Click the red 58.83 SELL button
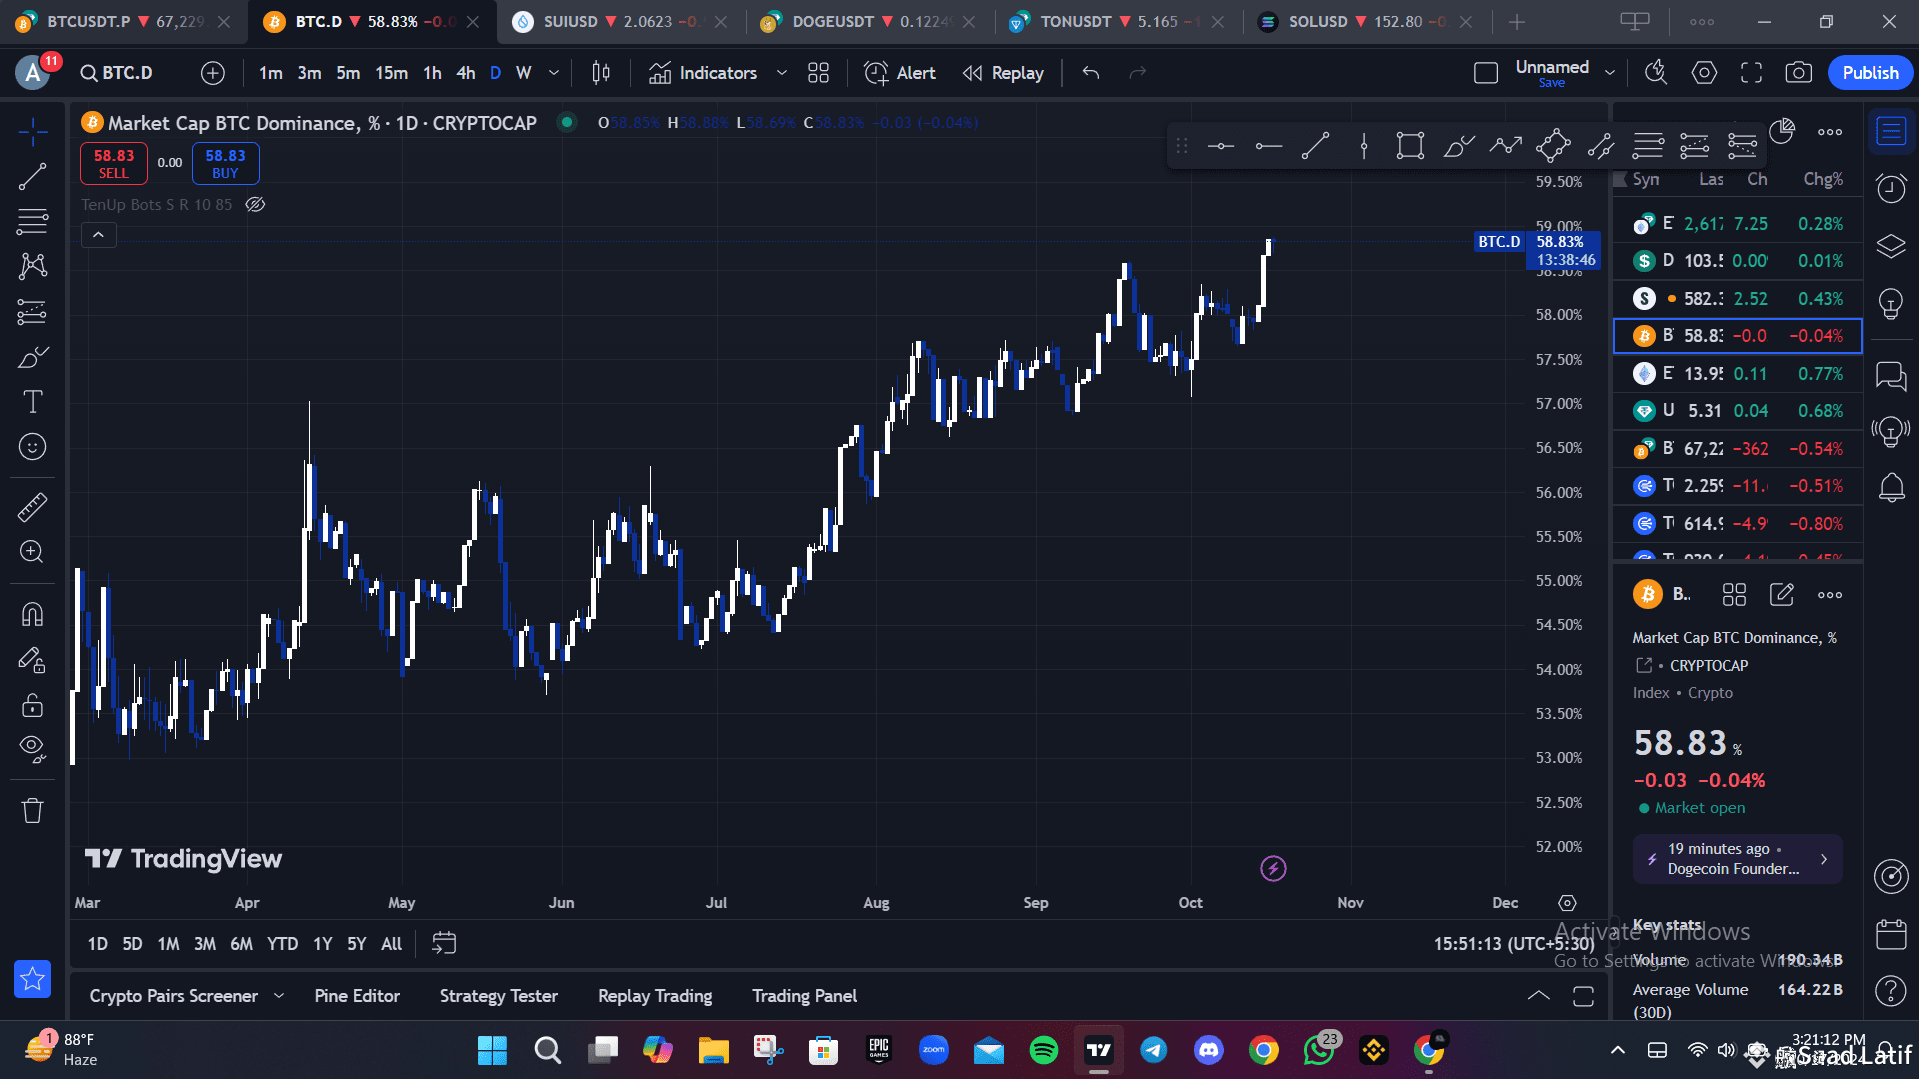 [114, 163]
